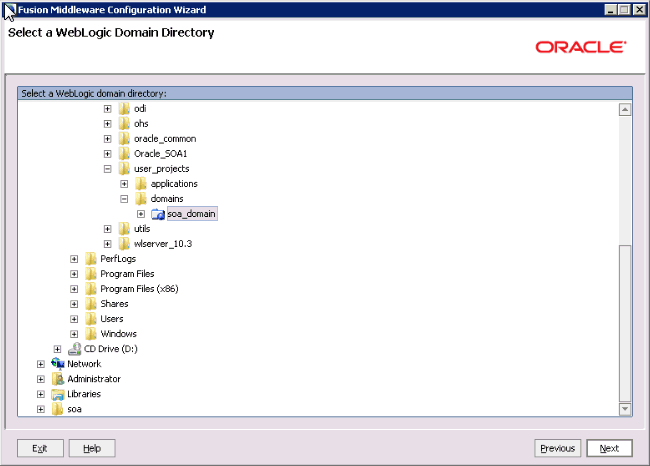This screenshot has width=650, height=466.
Task: Collapse the domains node
Action: point(124,199)
